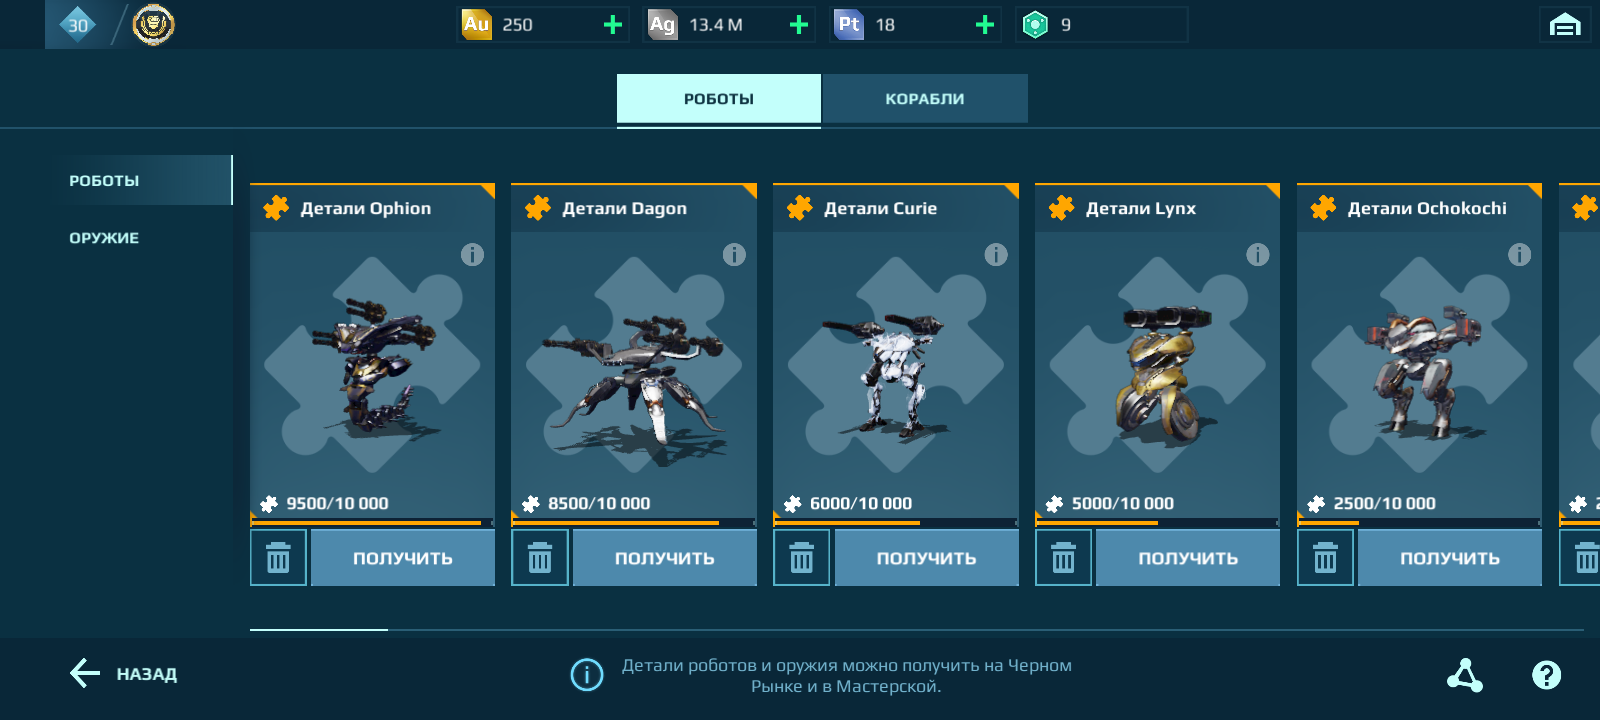This screenshot has width=1600, height=720.
Task: Open the help question mark icon
Action: (1546, 675)
